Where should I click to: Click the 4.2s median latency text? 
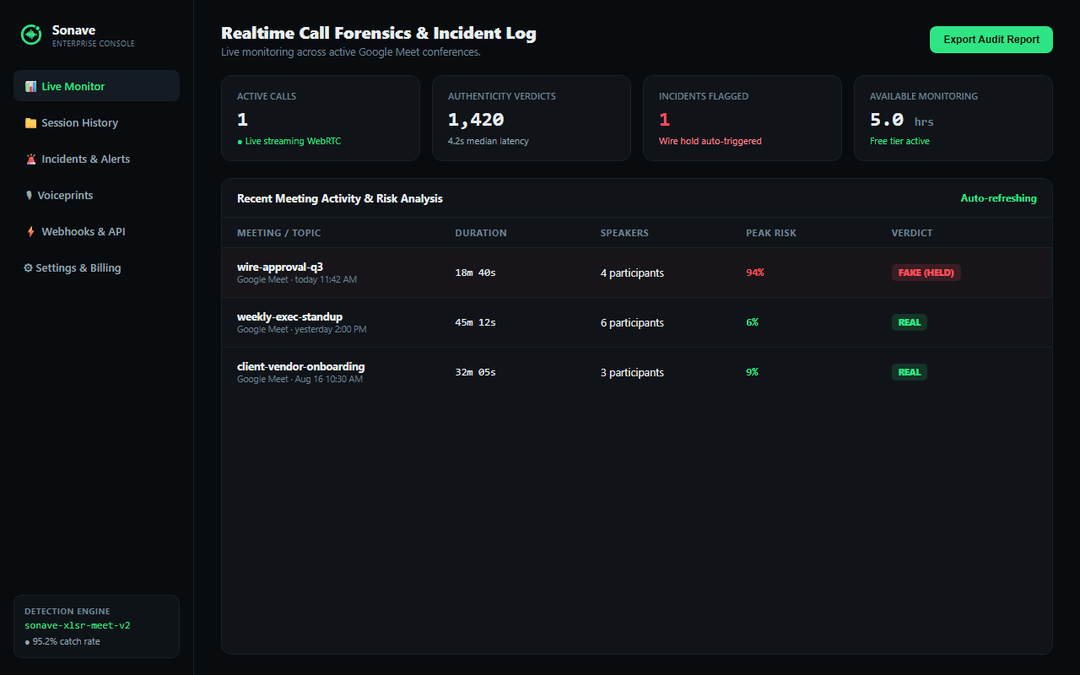[488, 141]
